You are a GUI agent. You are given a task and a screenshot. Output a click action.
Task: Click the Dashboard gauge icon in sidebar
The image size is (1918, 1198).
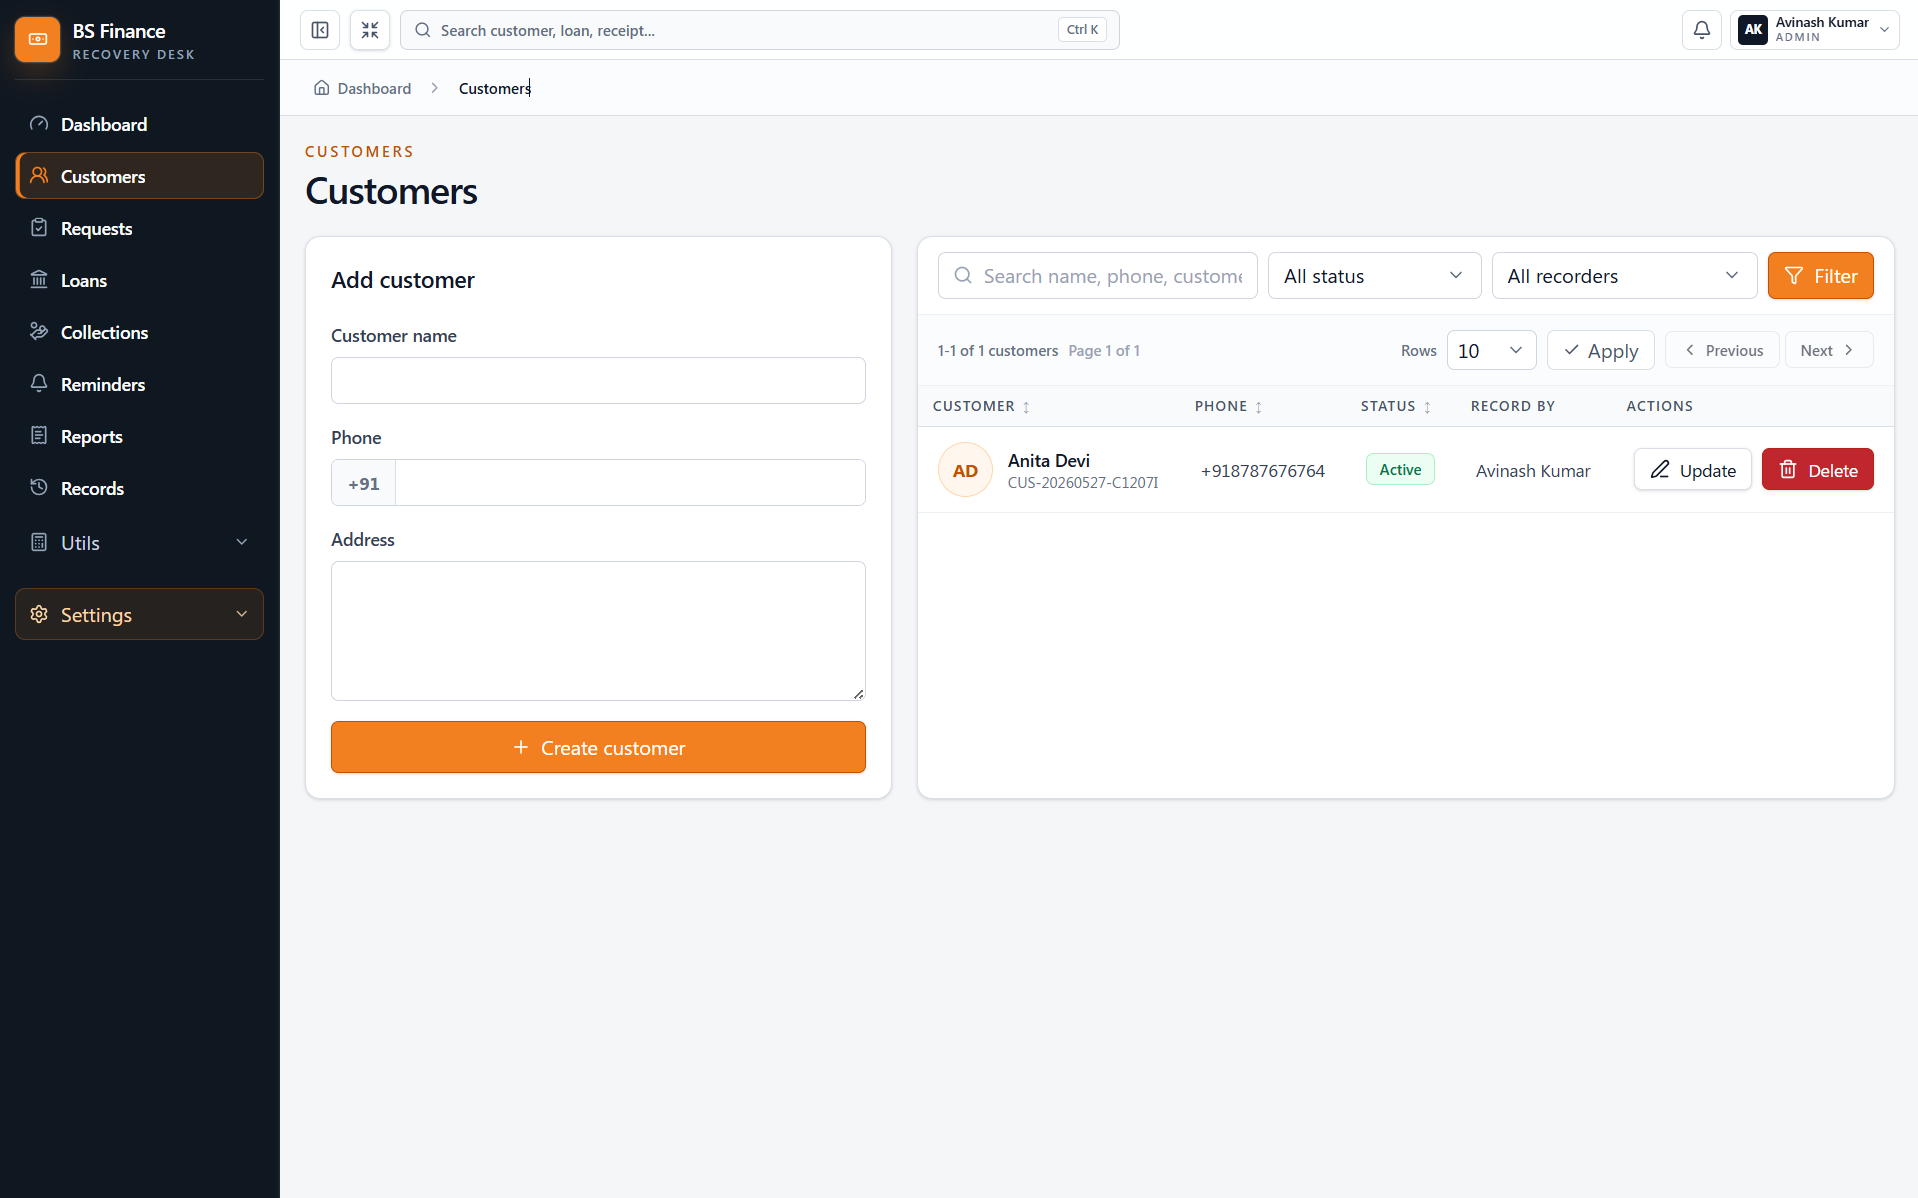click(39, 124)
